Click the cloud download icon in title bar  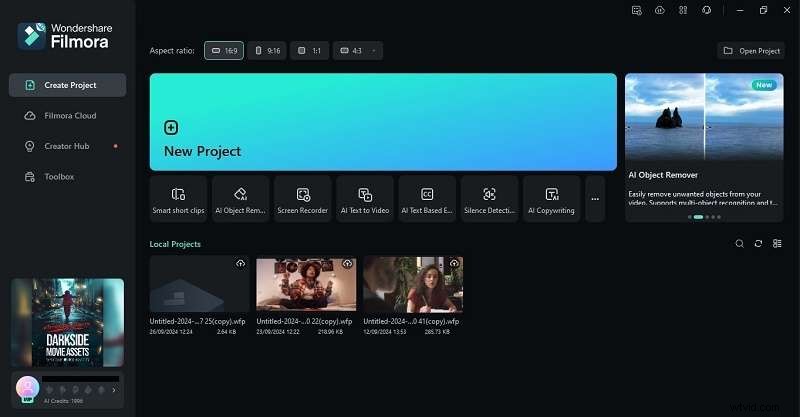click(659, 10)
